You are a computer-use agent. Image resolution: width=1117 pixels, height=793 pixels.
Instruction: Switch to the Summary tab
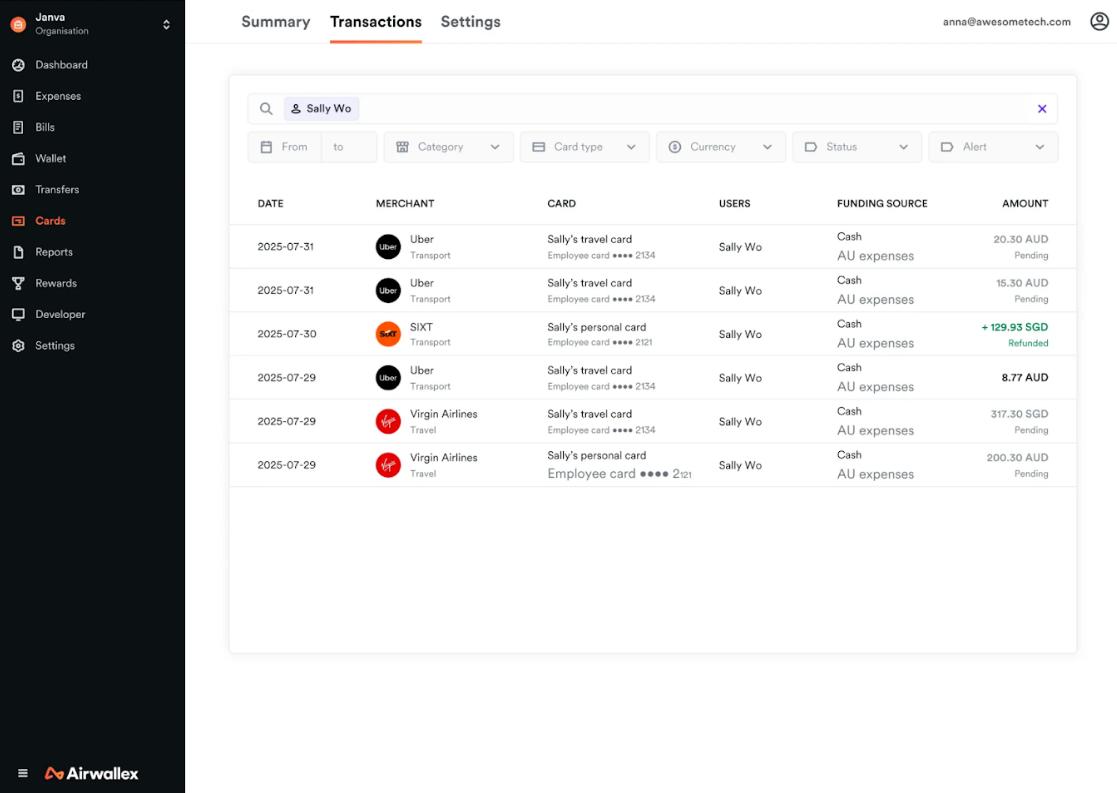tap(275, 22)
